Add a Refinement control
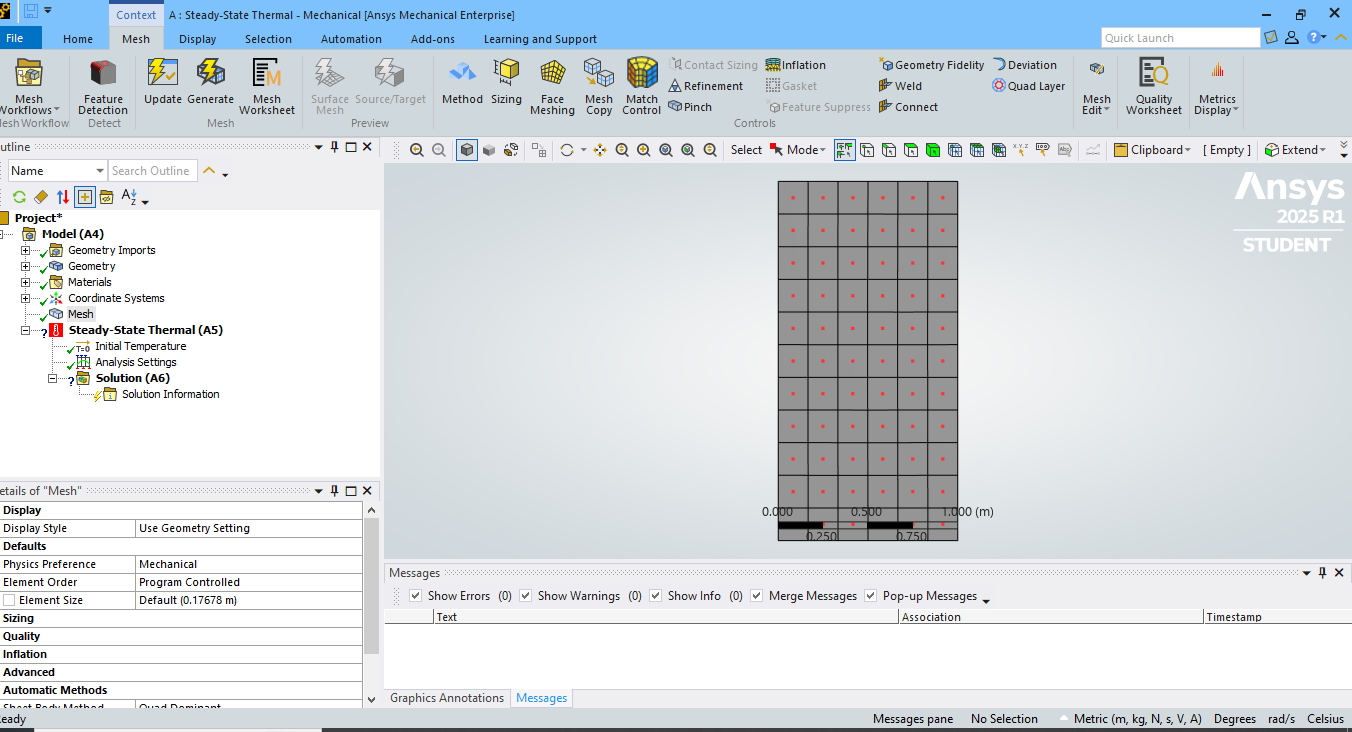1352x732 pixels. tap(706, 86)
